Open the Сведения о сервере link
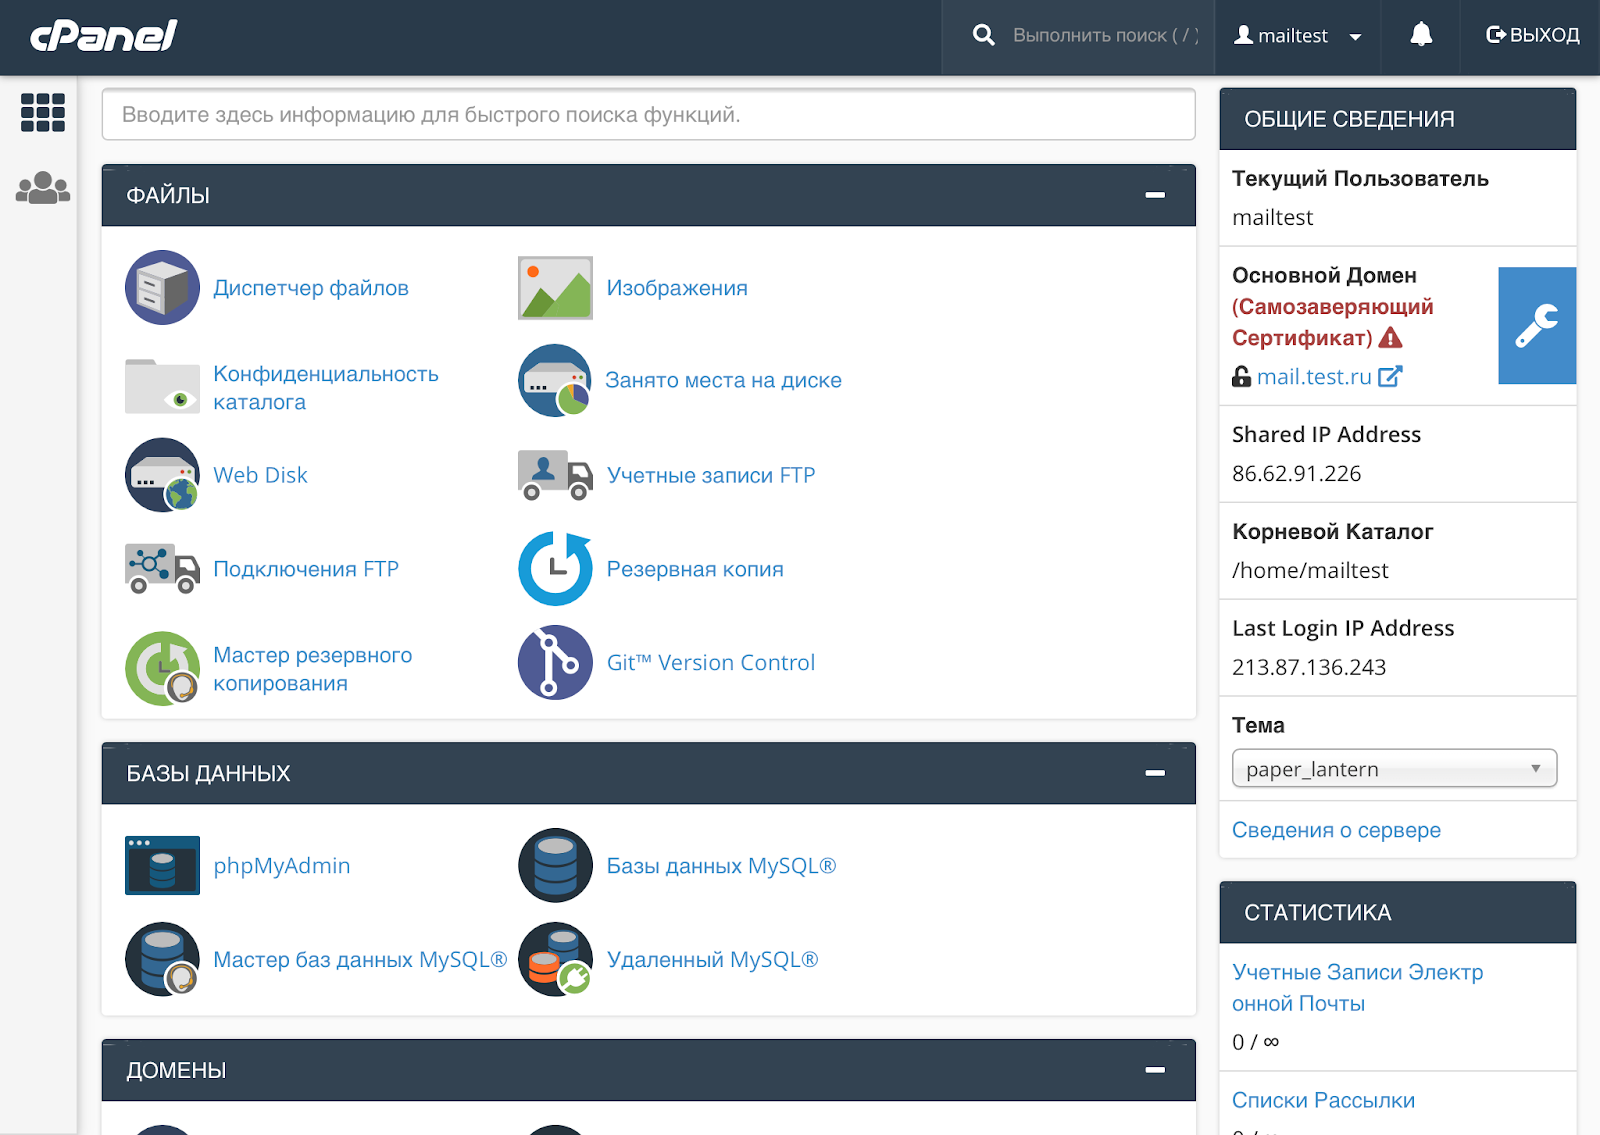This screenshot has width=1600, height=1135. click(x=1336, y=830)
